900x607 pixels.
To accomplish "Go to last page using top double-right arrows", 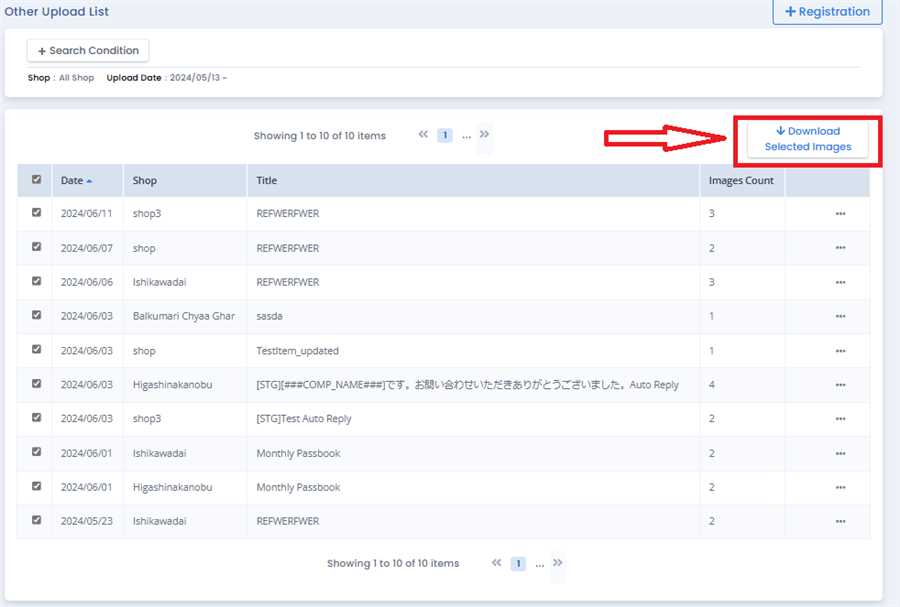I will (x=484, y=134).
